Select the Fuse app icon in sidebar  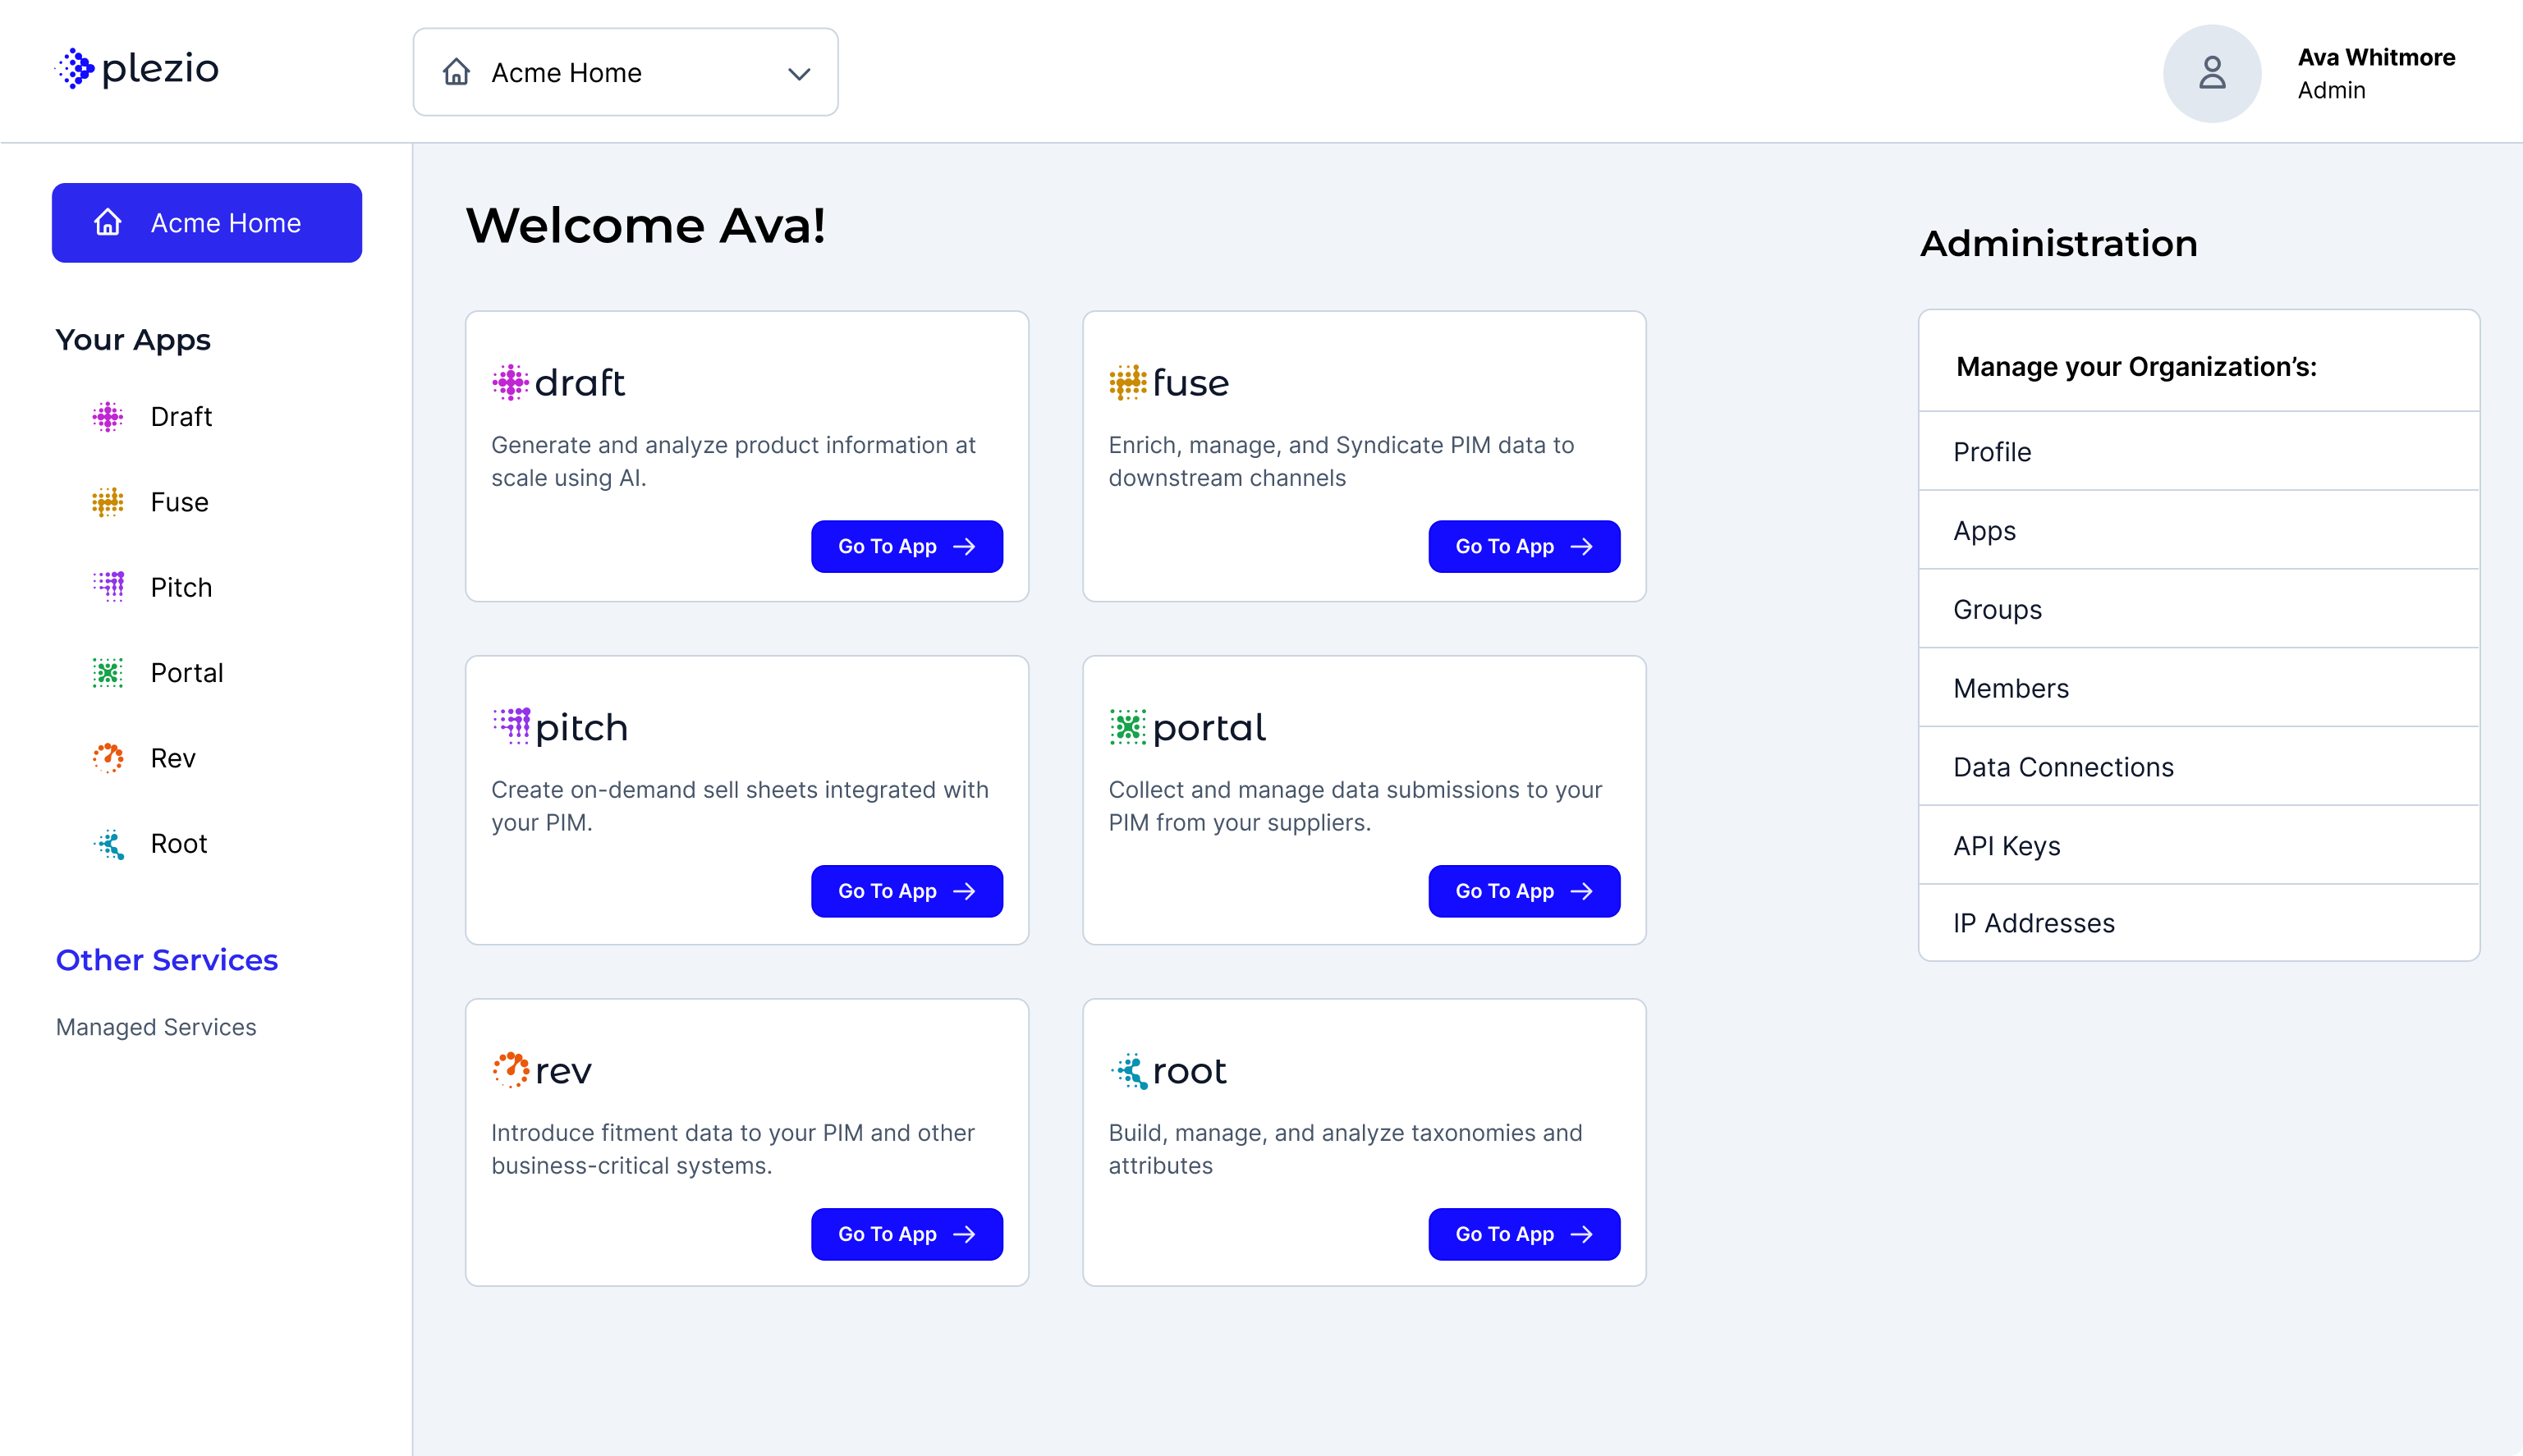(109, 502)
